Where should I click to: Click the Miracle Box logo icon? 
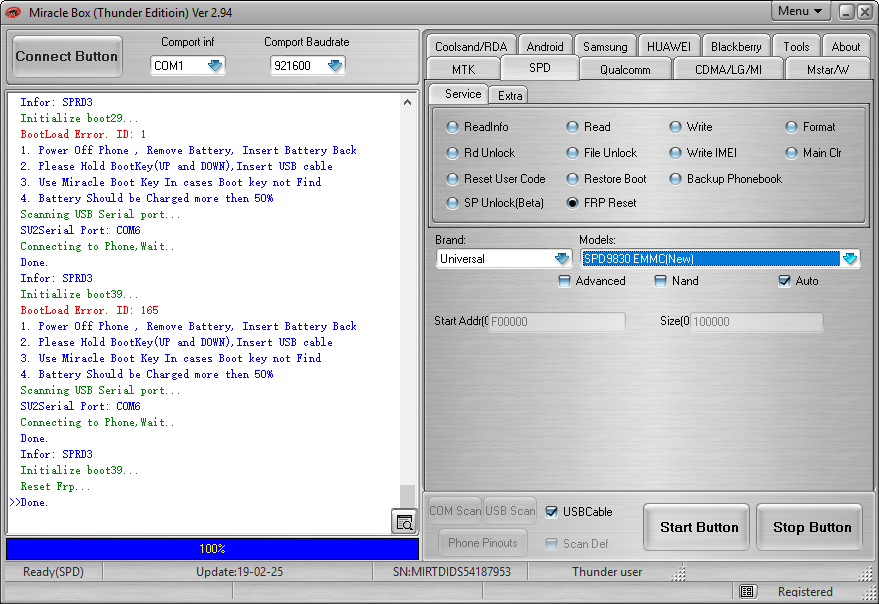pyautogui.click(x=13, y=12)
